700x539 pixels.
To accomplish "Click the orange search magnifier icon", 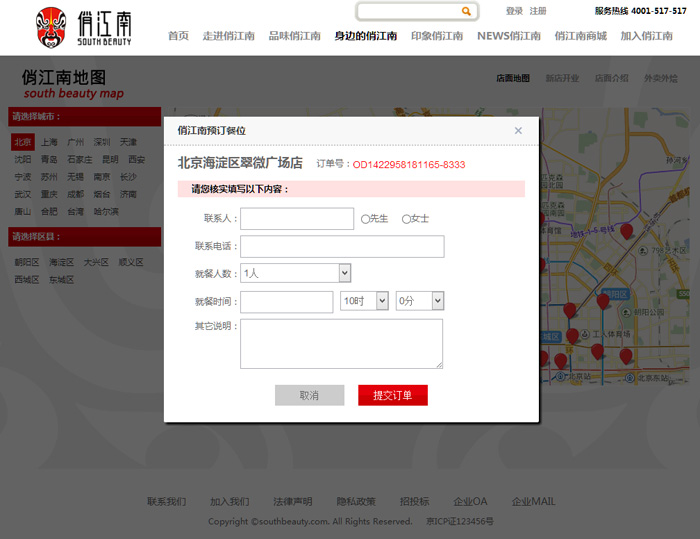I will [x=466, y=11].
